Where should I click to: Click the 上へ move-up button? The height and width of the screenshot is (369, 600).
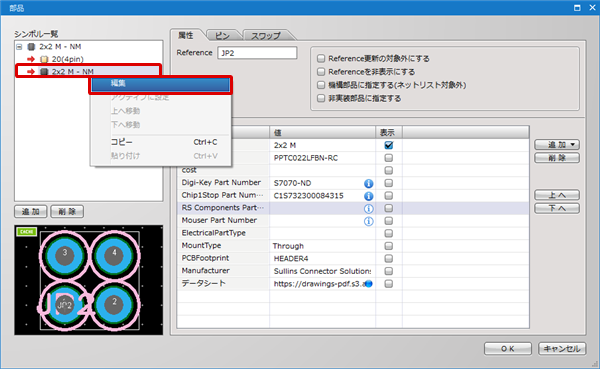click(x=557, y=195)
